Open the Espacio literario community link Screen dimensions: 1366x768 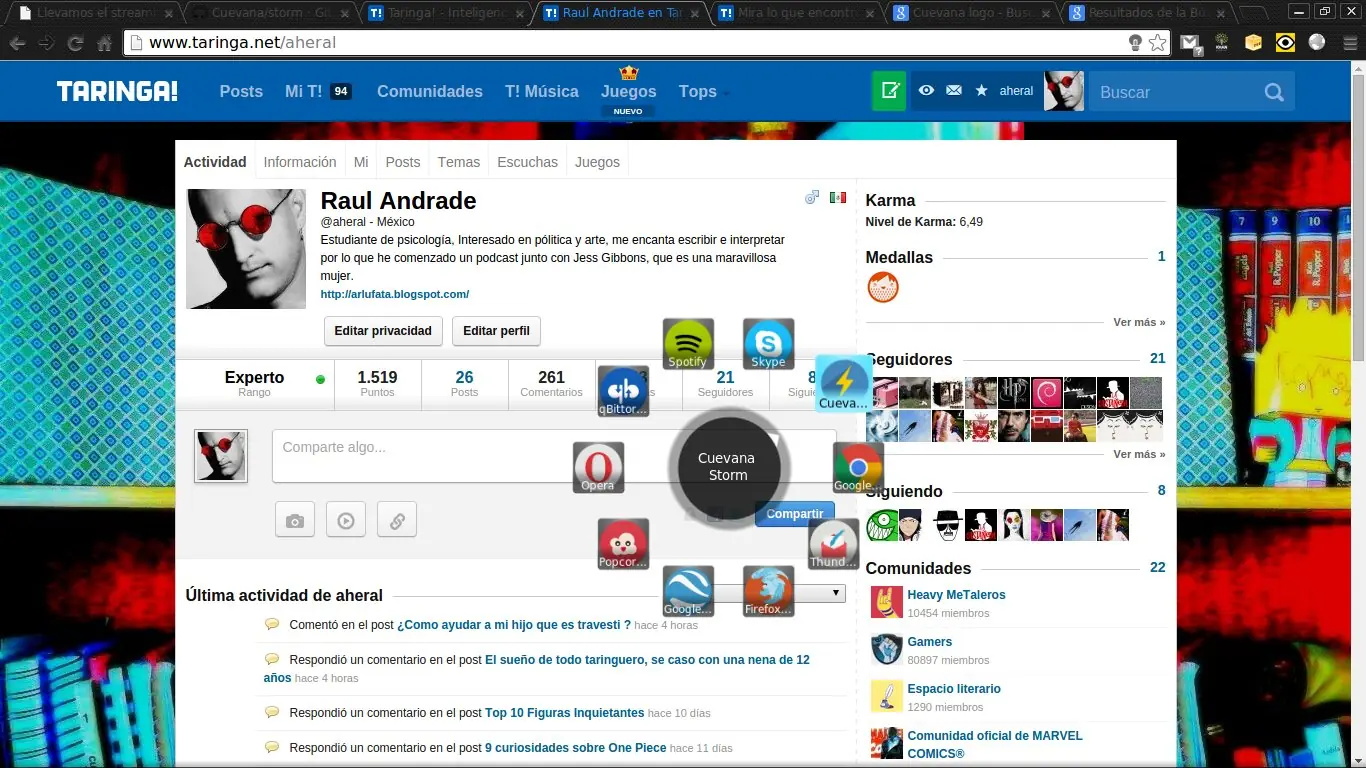click(954, 689)
